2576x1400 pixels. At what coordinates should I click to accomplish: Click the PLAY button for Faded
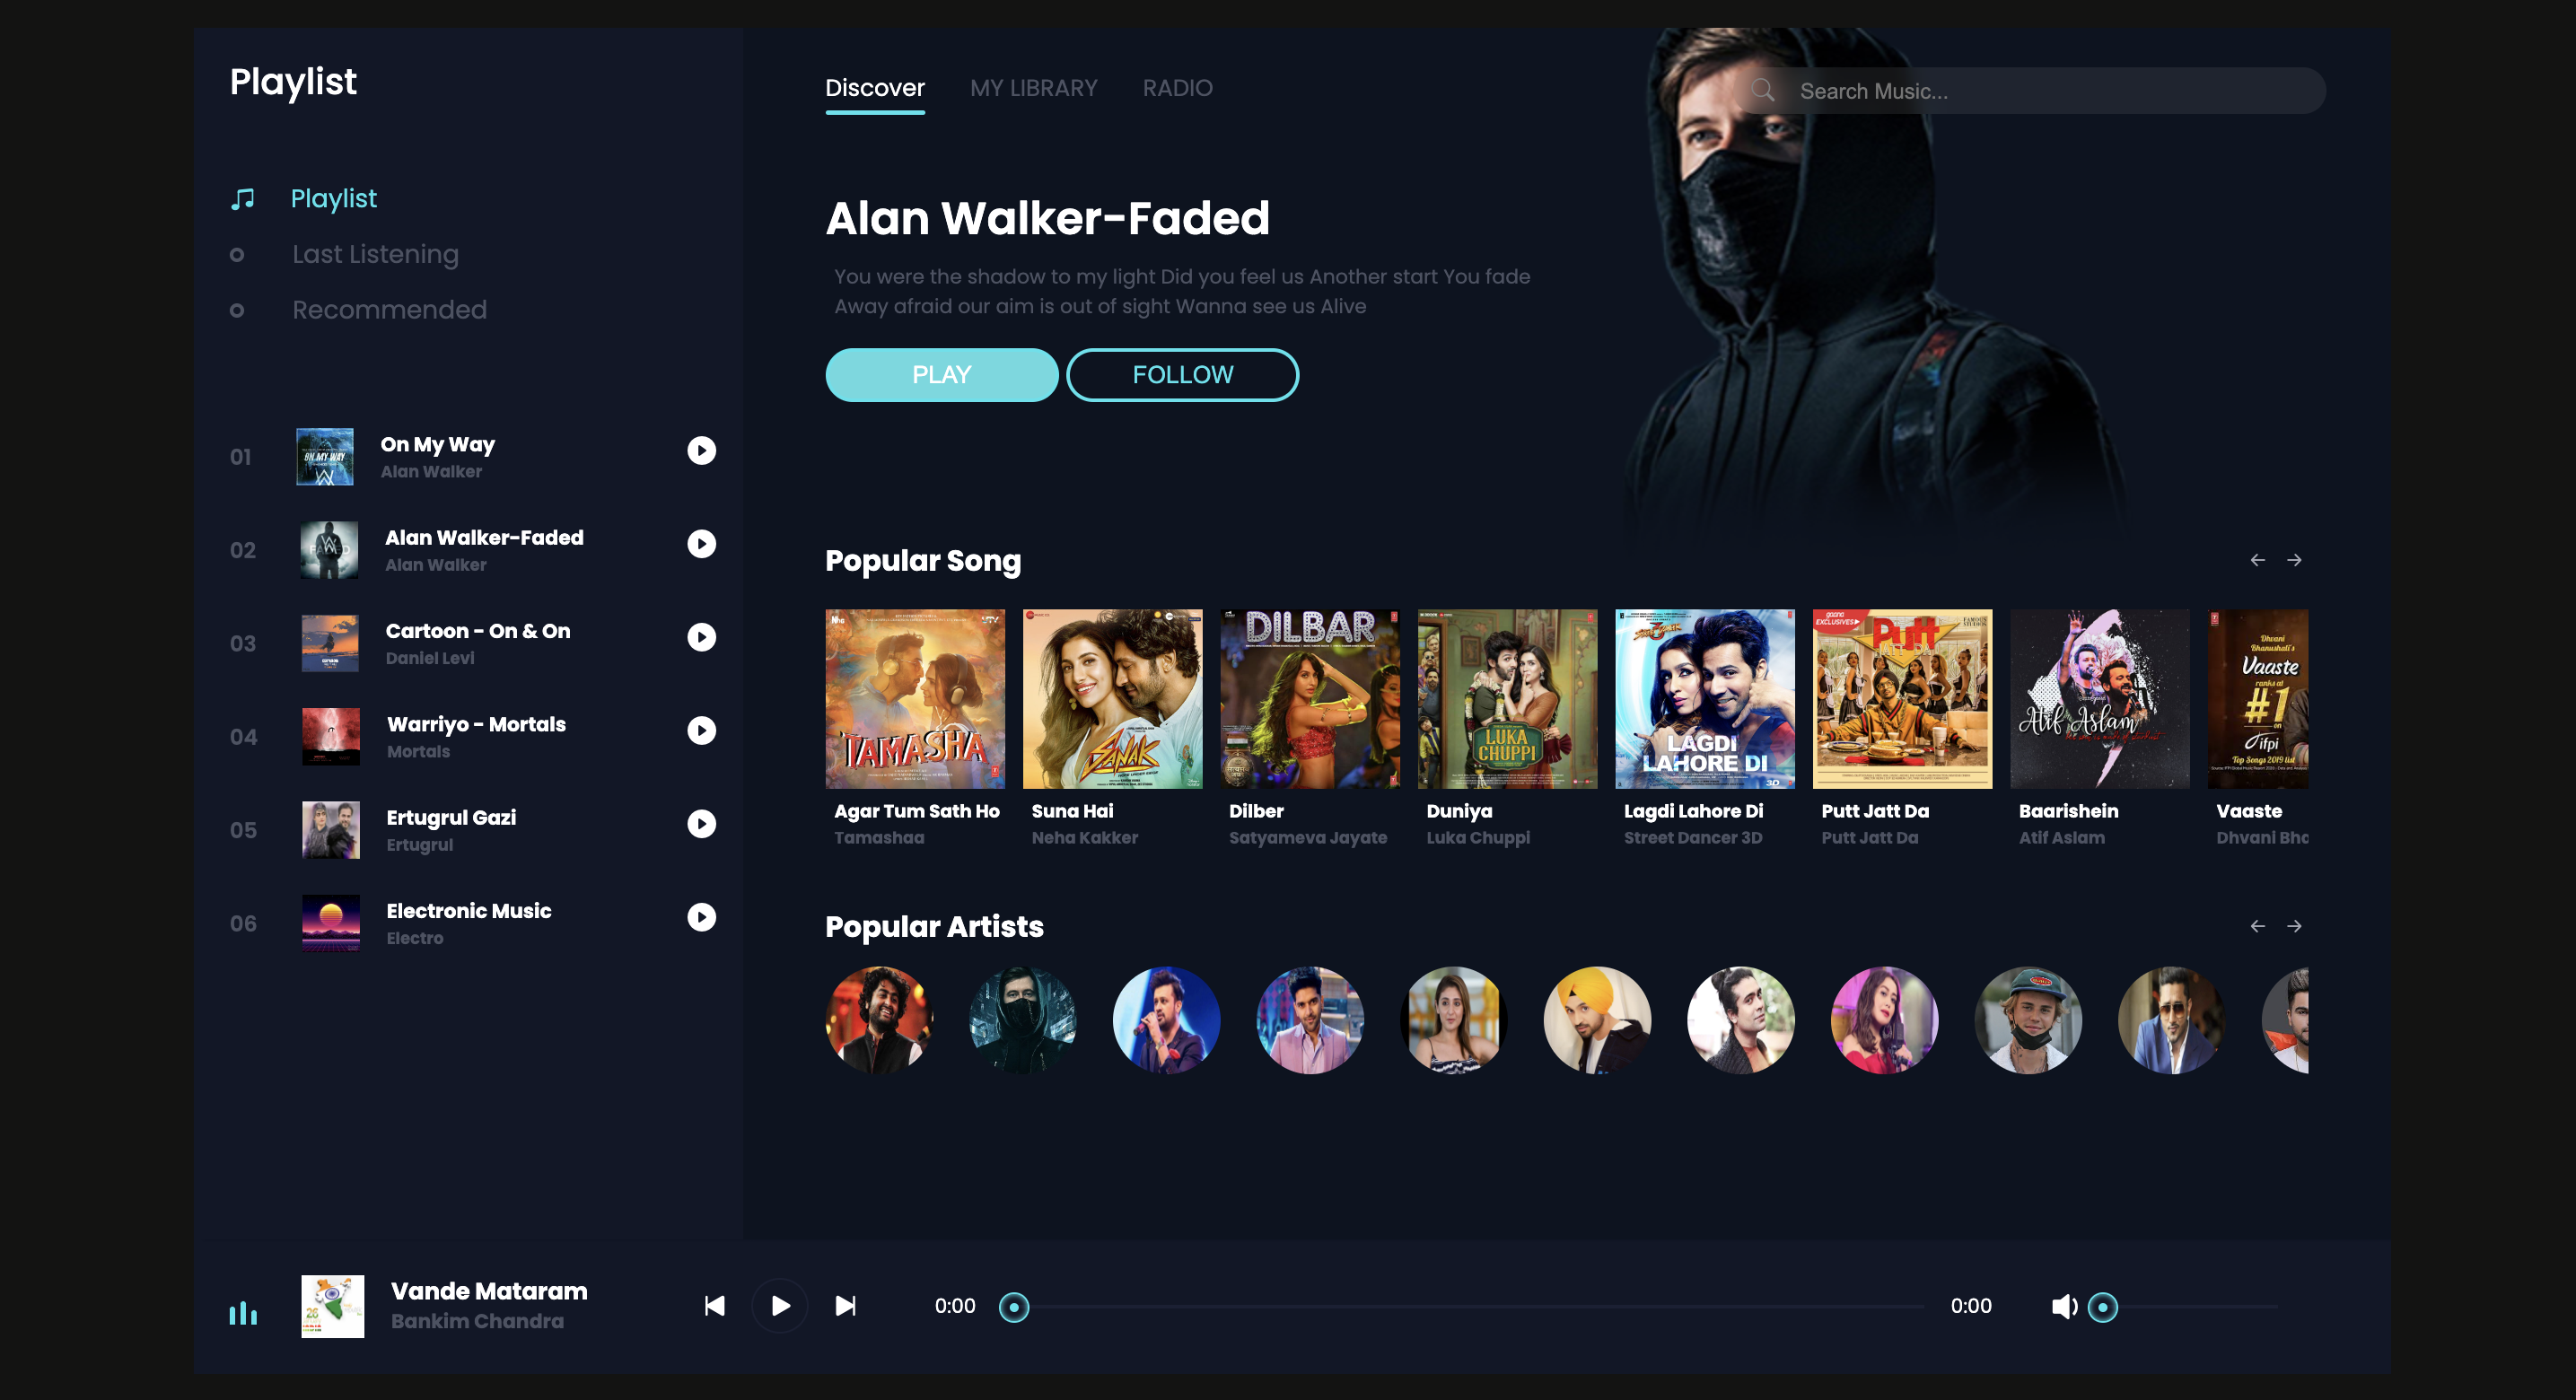tap(942, 375)
